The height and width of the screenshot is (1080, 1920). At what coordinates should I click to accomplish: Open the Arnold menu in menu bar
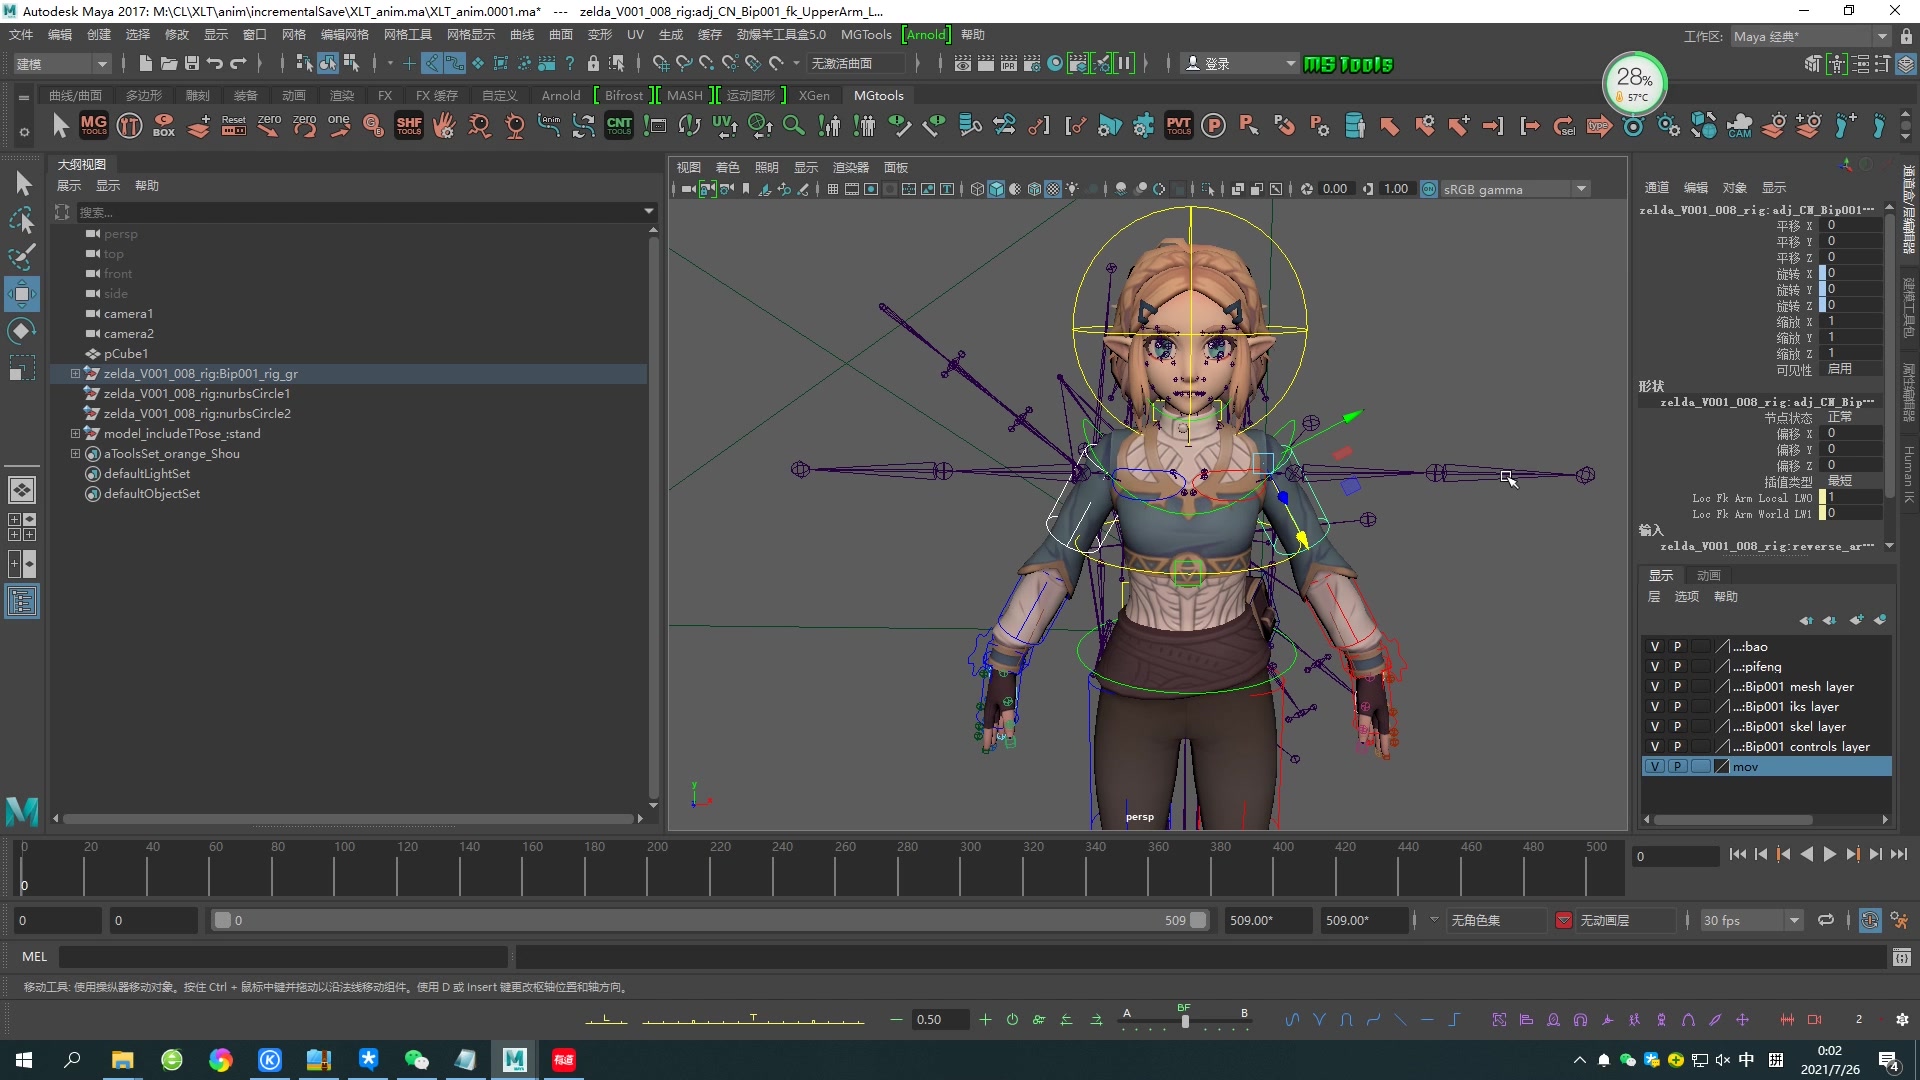pos(926,34)
